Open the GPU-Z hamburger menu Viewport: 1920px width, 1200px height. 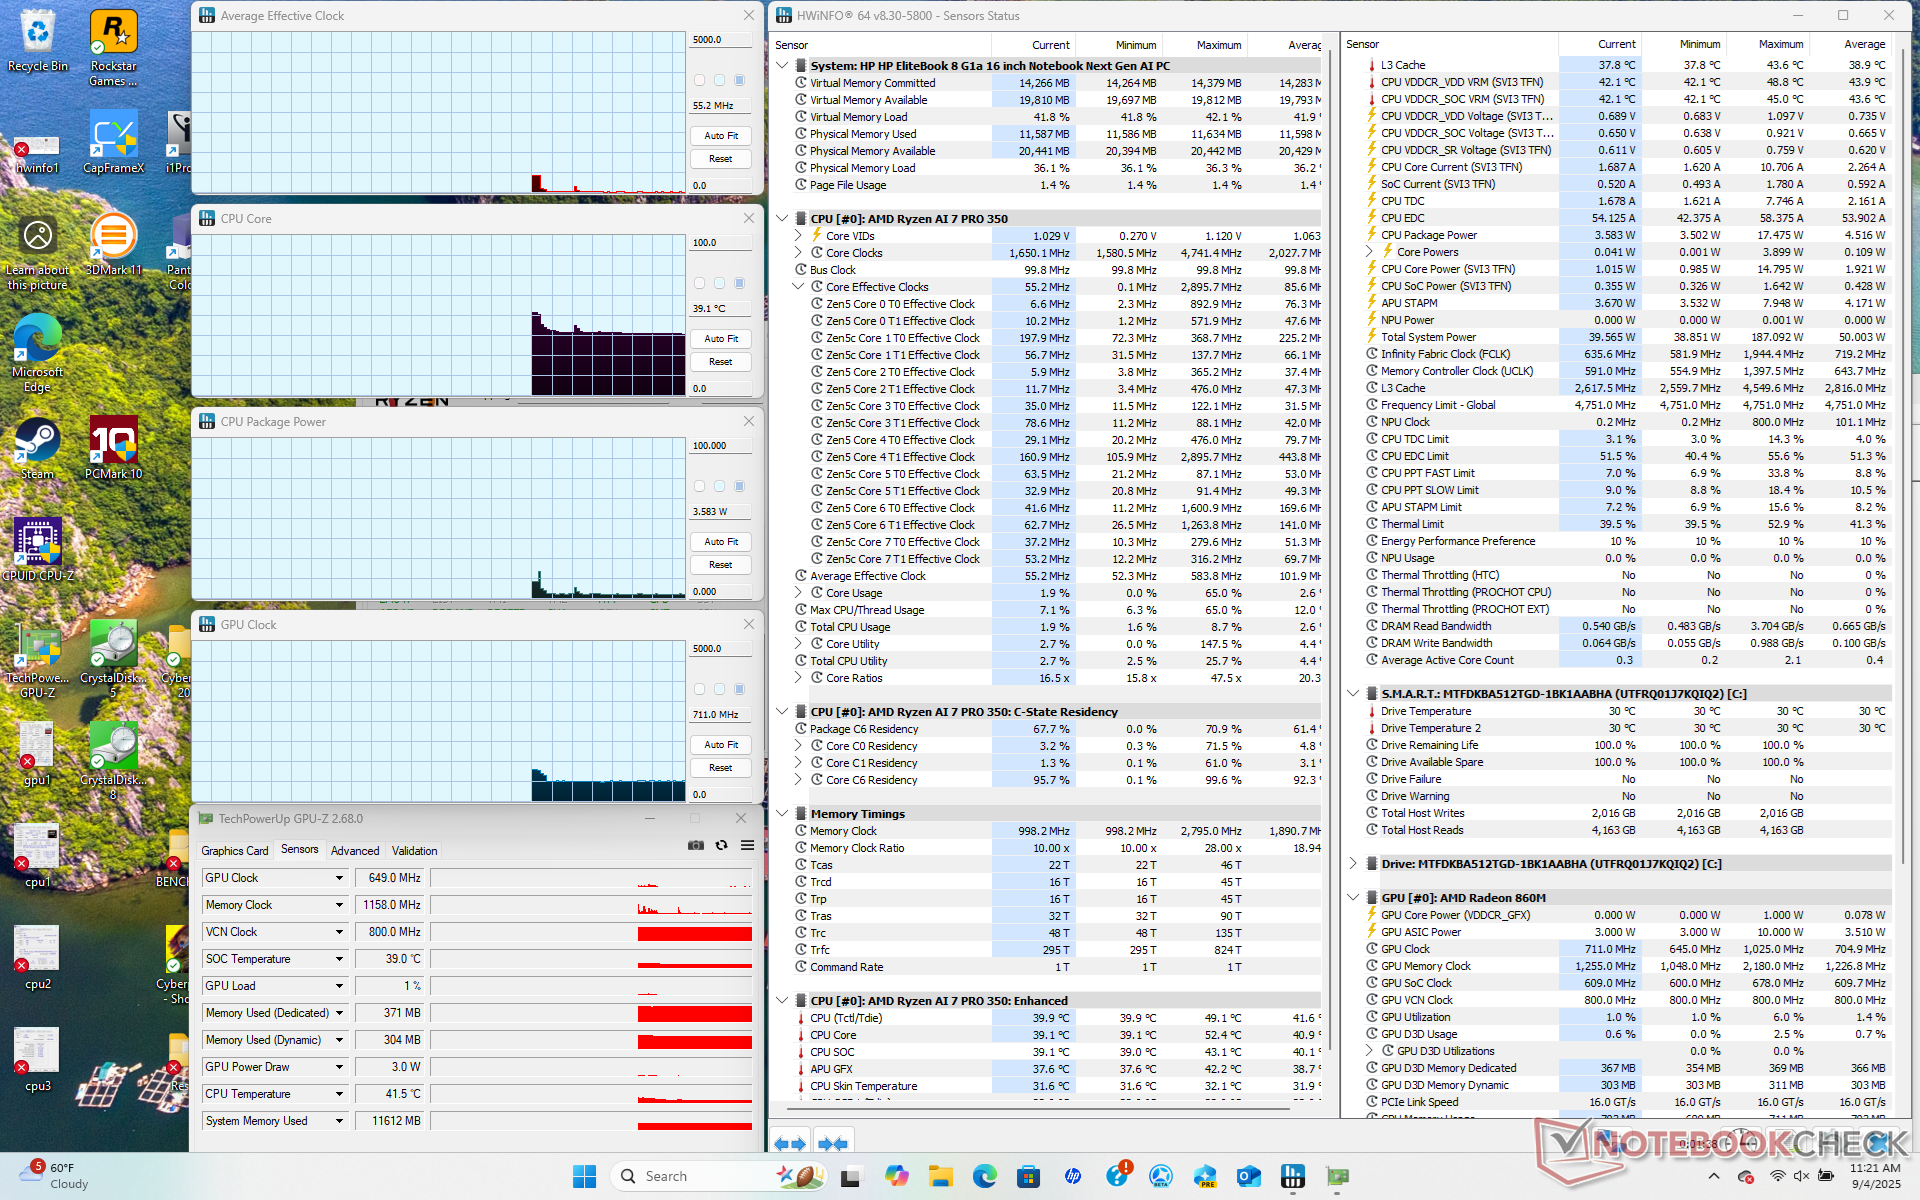pyautogui.click(x=747, y=846)
